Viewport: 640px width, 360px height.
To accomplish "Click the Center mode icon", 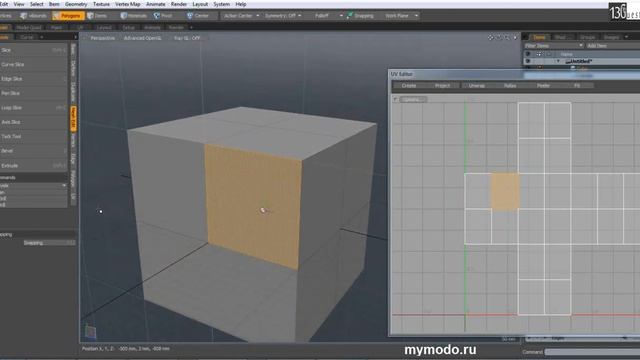I will (190, 16).
